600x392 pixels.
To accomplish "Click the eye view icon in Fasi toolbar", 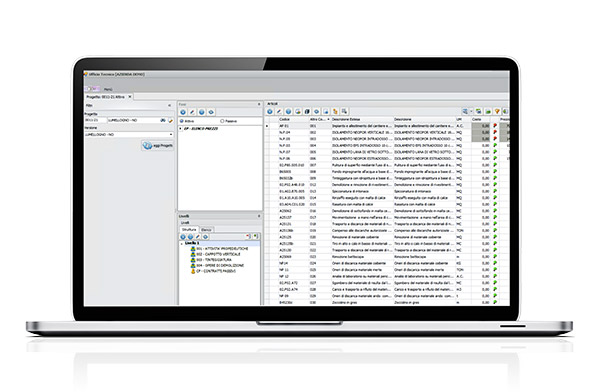I will (x=211, y=112).
